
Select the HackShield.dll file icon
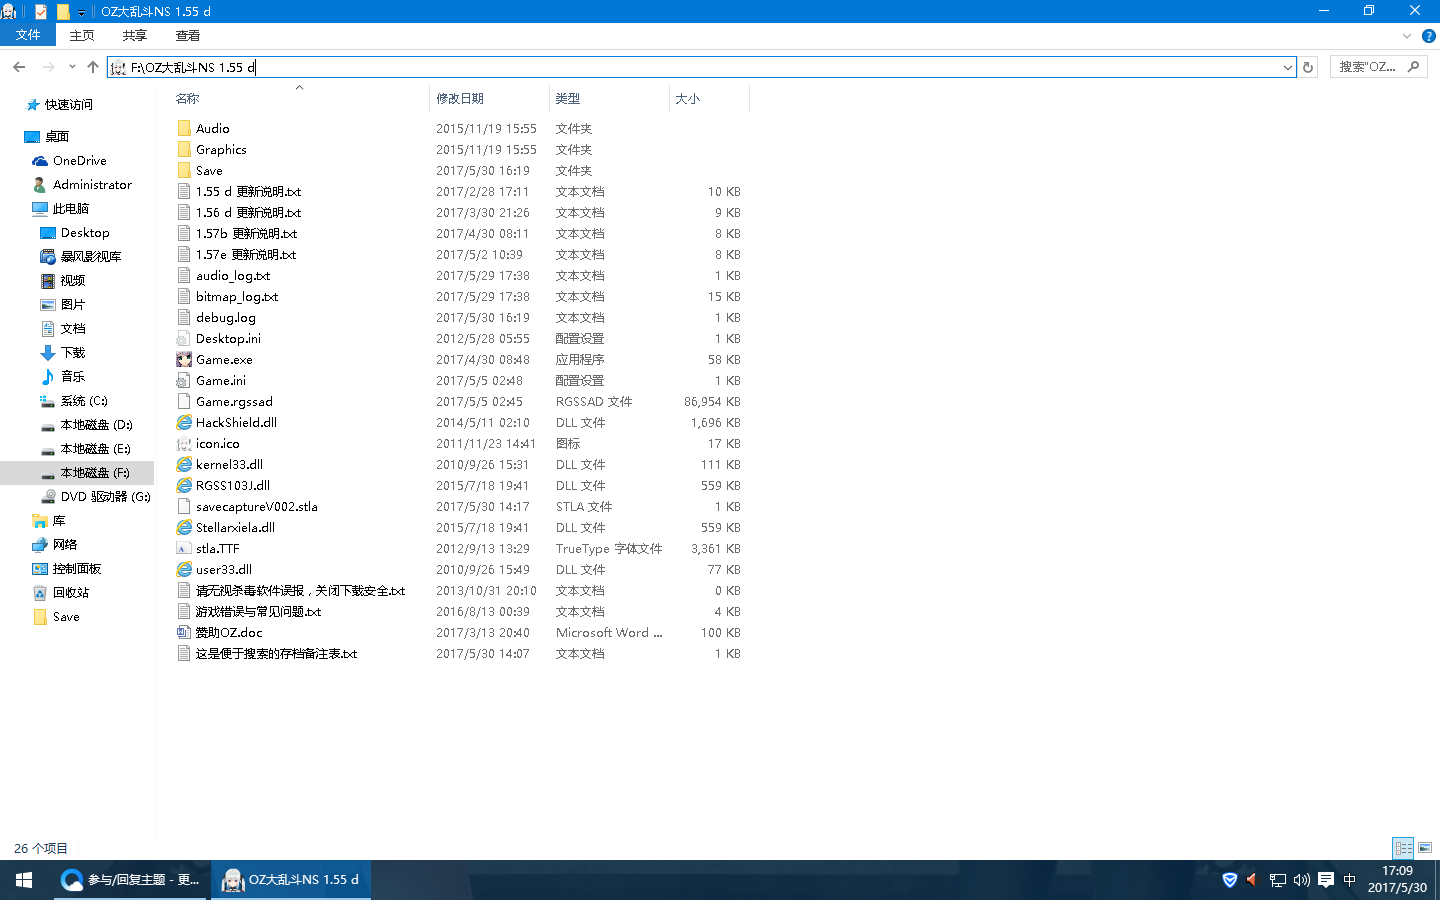coord(184,423)
